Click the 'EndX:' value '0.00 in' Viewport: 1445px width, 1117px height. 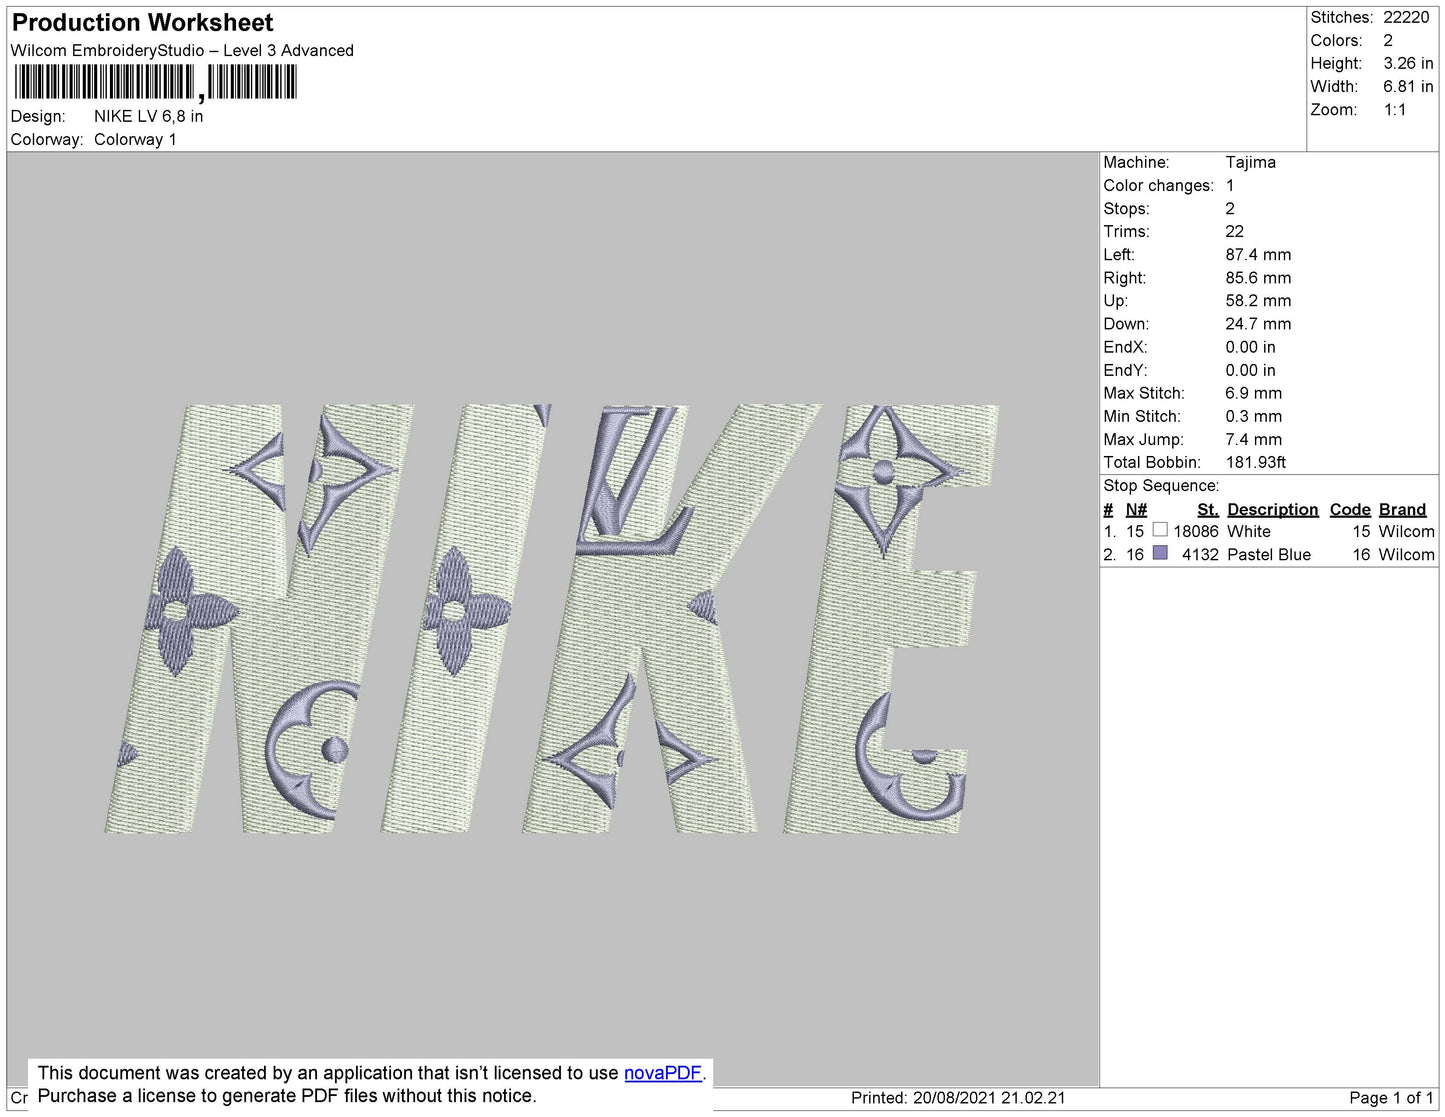(1251, 347)
